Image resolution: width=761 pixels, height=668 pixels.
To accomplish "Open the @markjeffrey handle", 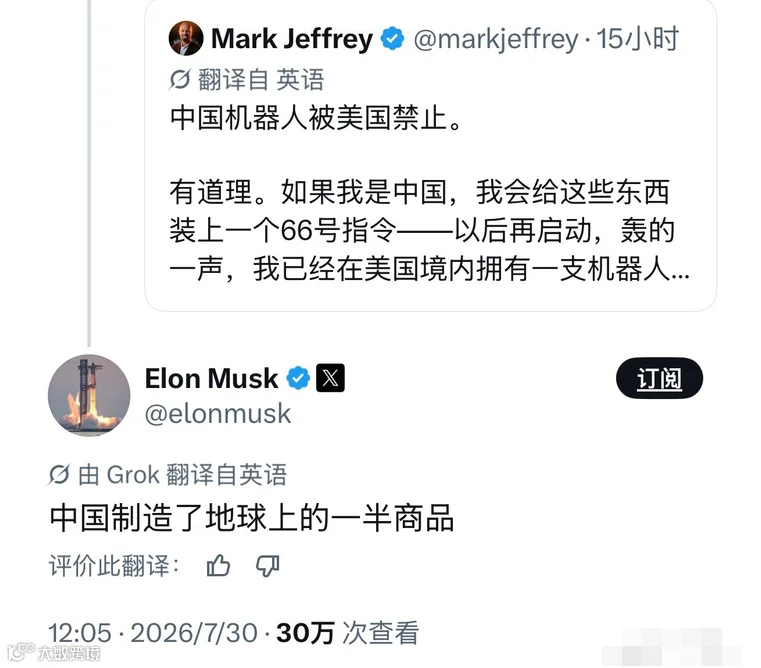I will click(496, 39).
